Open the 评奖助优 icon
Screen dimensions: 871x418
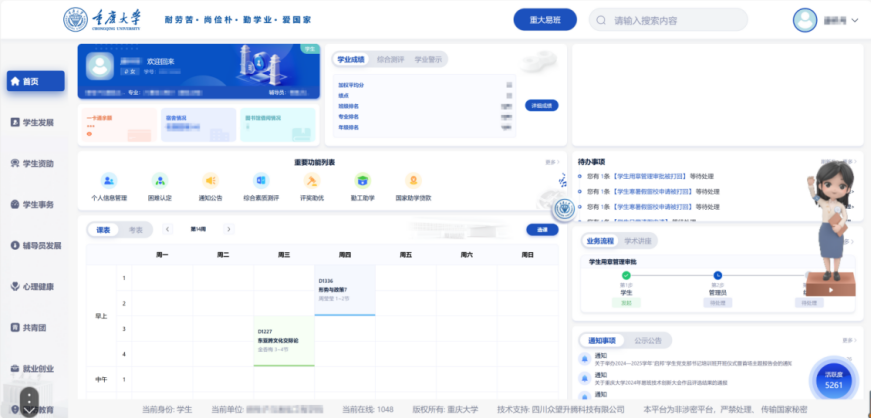pos(312,181)
